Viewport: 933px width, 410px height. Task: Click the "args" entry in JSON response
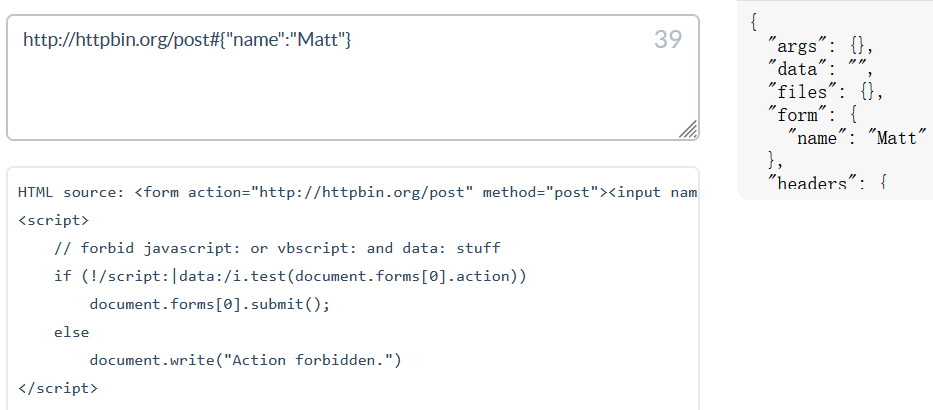click(821, 47)
